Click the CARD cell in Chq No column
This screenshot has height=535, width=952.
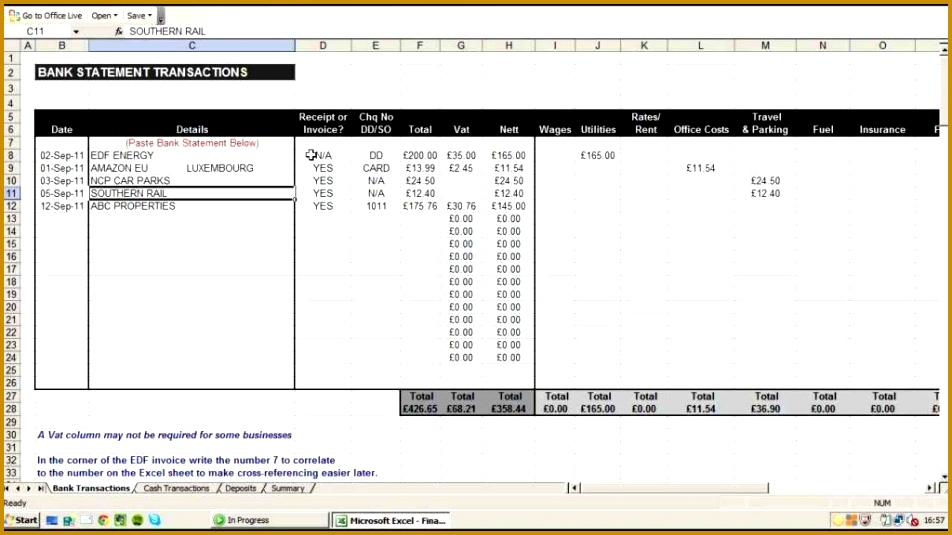(376, 168)
